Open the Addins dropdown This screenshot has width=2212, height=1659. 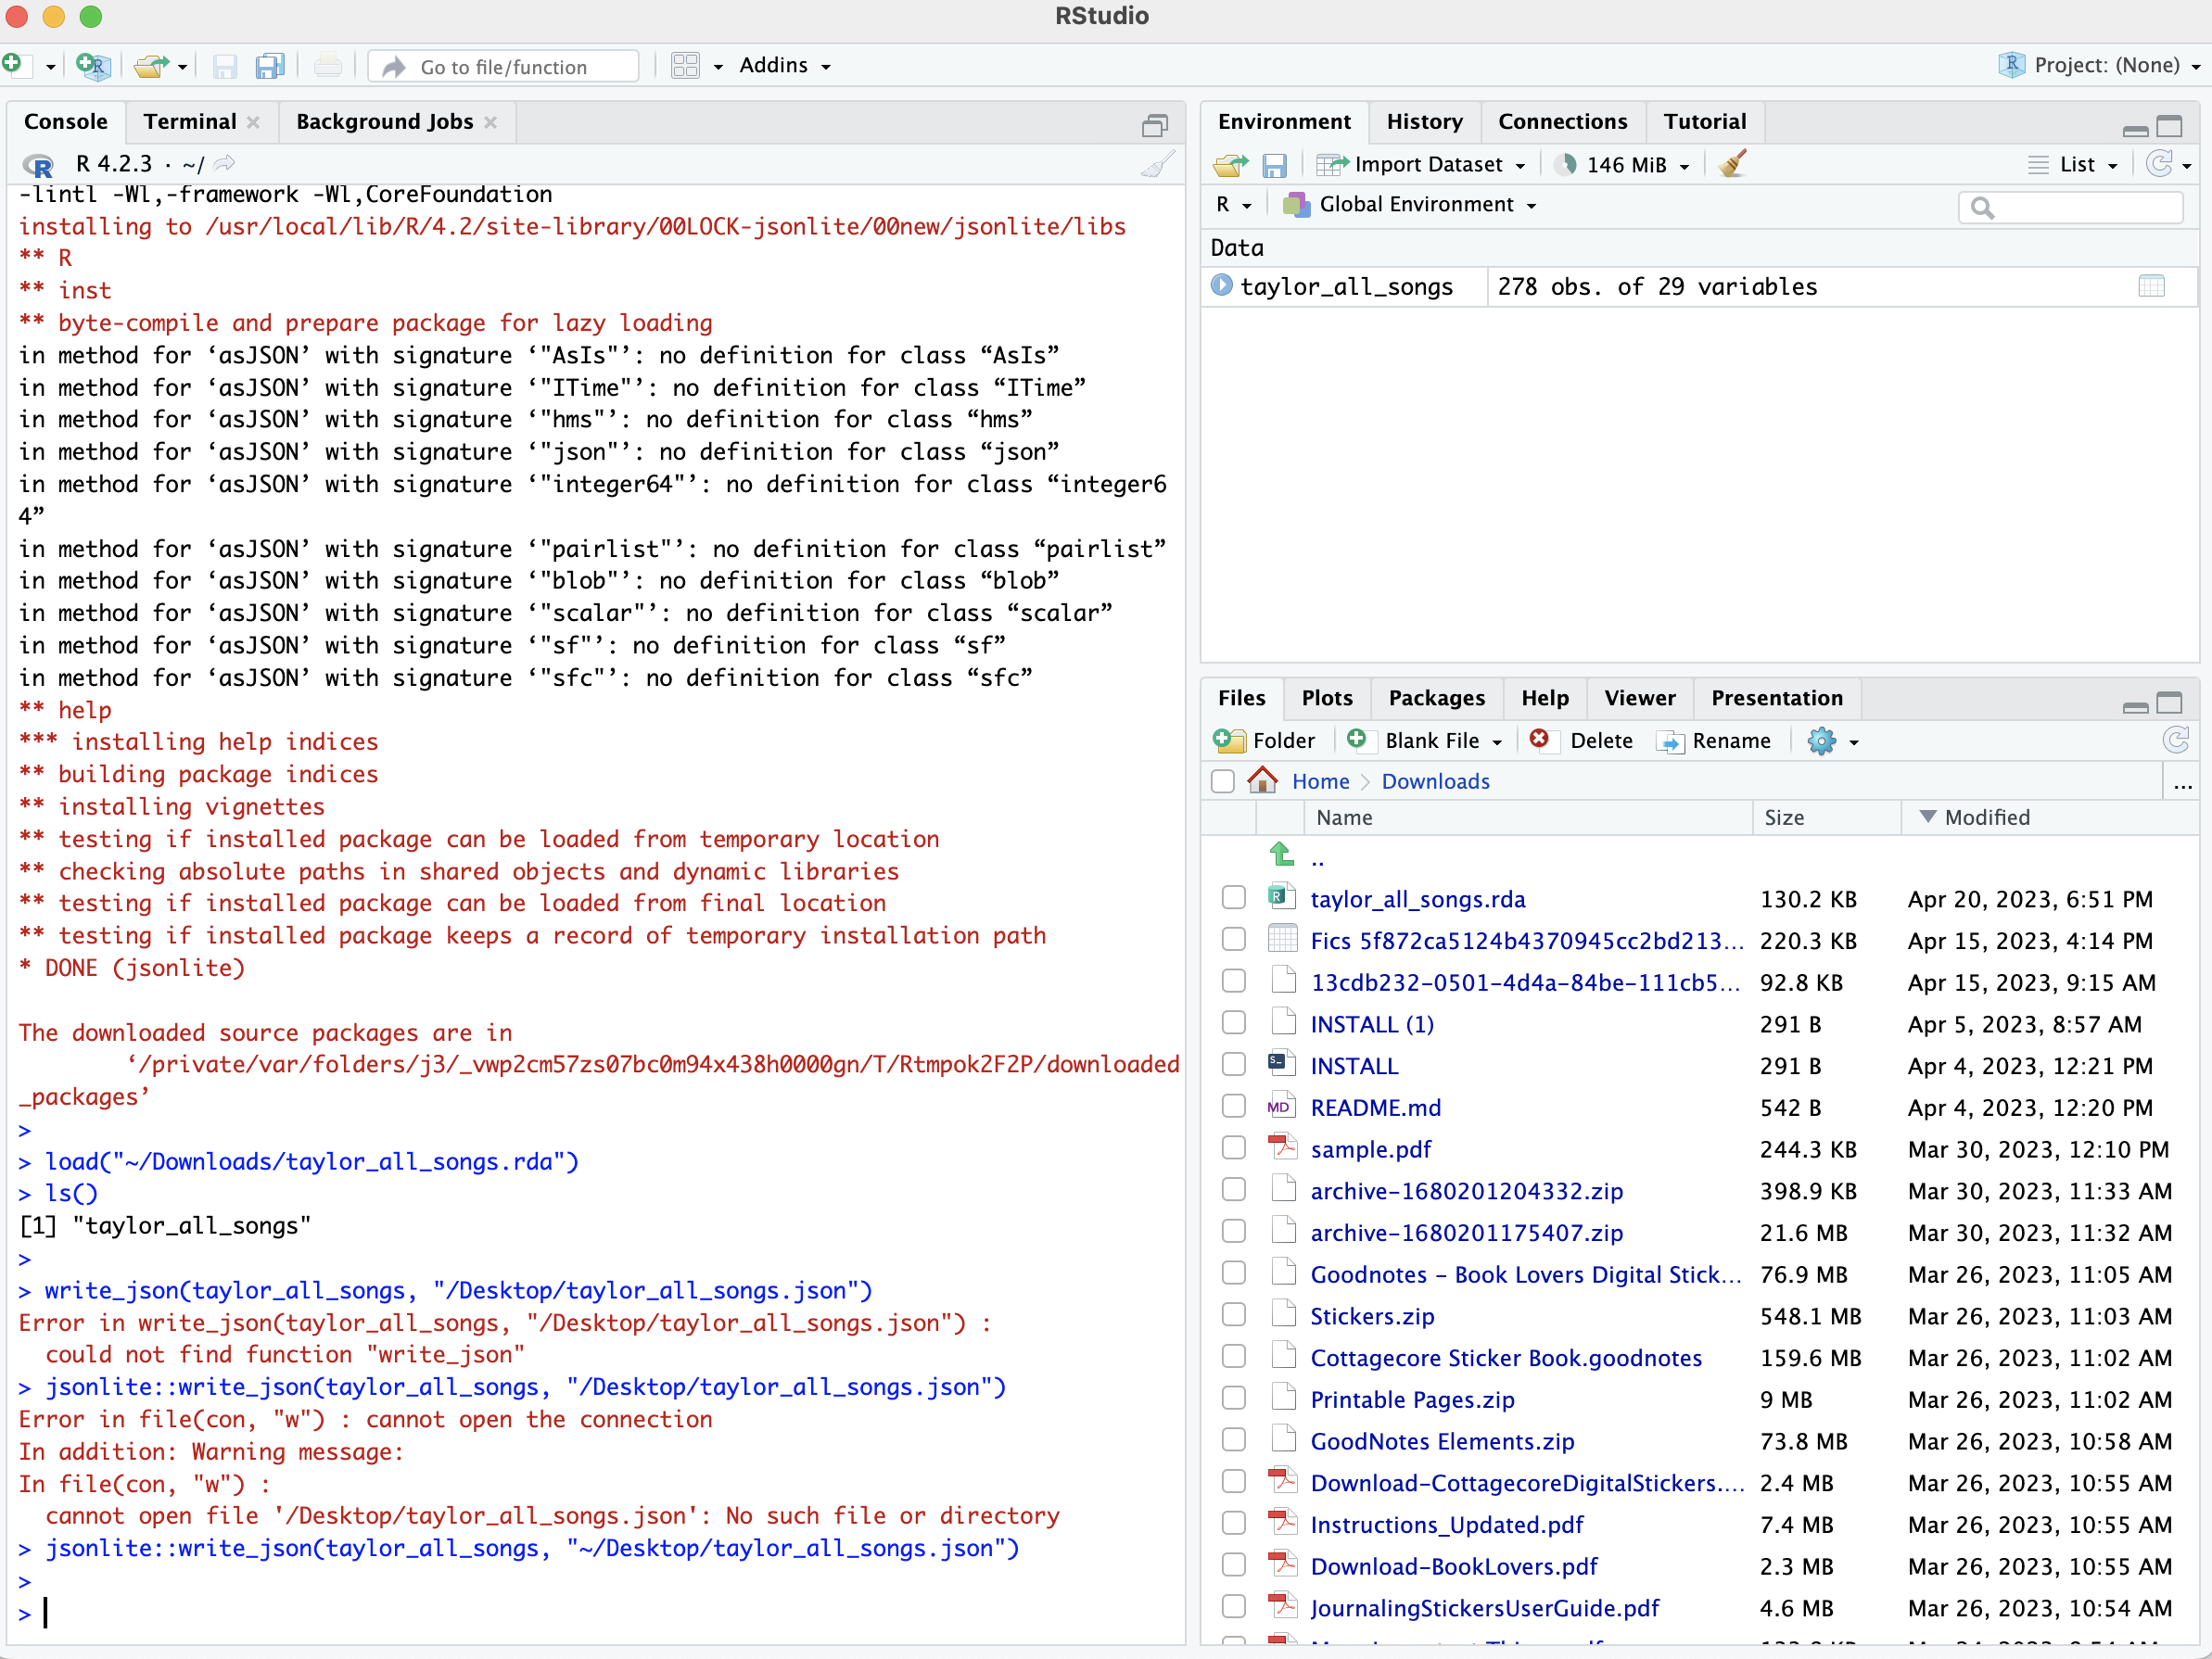tap(785, 65)
